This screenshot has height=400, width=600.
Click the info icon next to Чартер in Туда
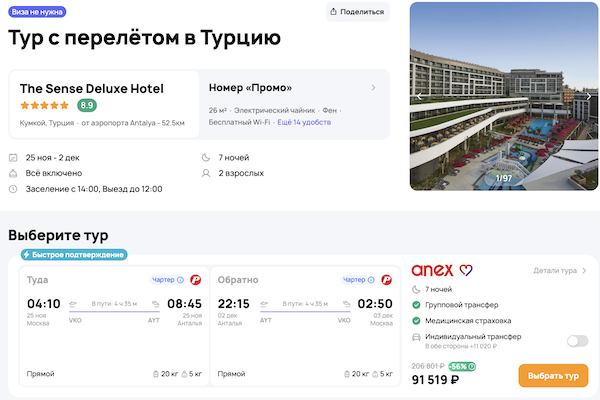tap(180, 280)
